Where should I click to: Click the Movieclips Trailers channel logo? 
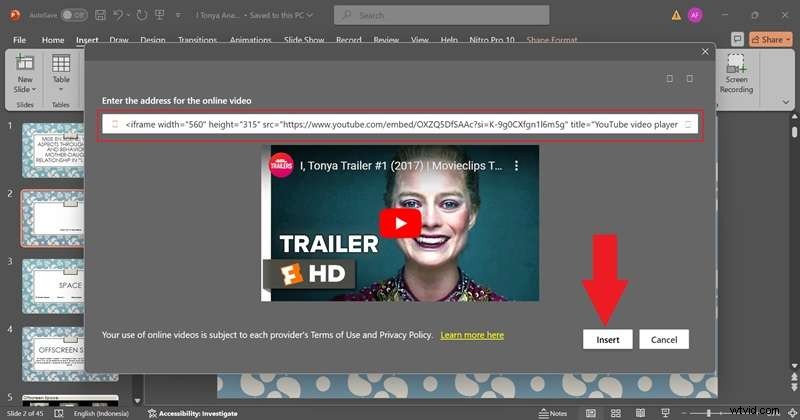click(281, 165)
